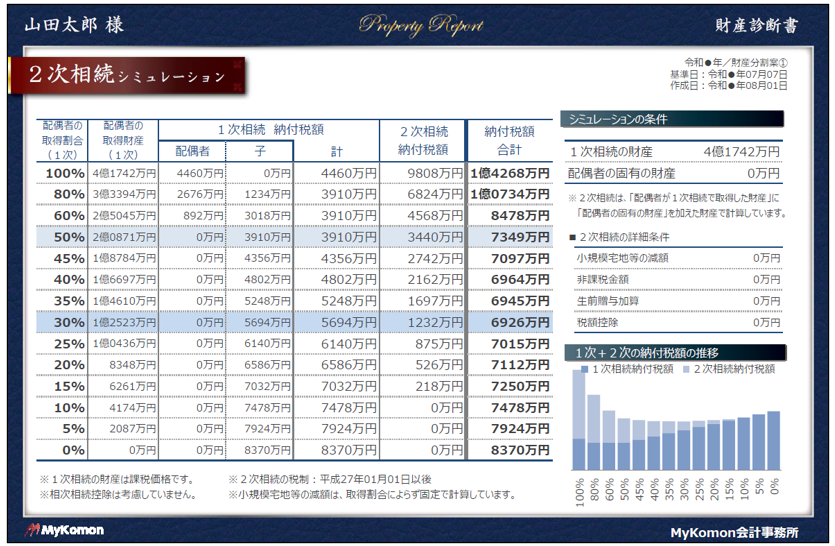This screenshot has width=835, height=546.
Task: Click the 2次相続 納付税額 column header
Action: click(423, 140)
